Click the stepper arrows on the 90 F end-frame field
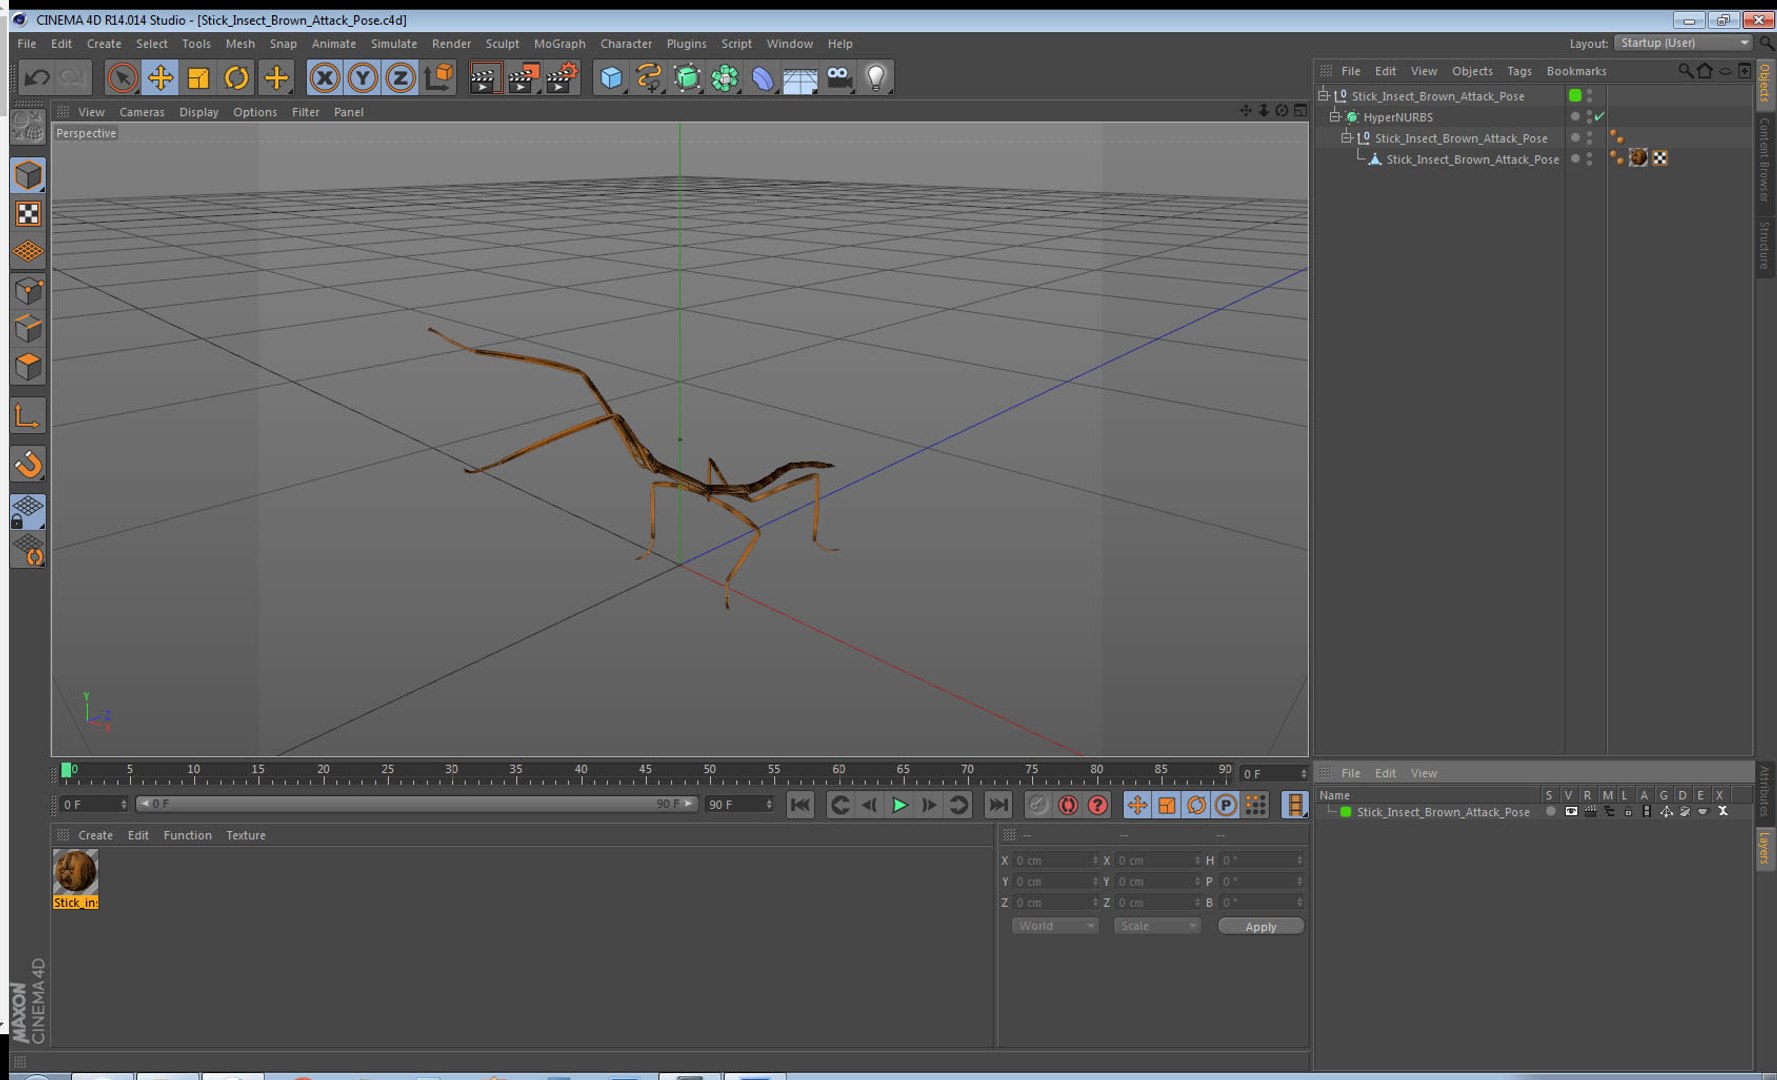Screen dimensions: 1777x1080 point(769,805)
